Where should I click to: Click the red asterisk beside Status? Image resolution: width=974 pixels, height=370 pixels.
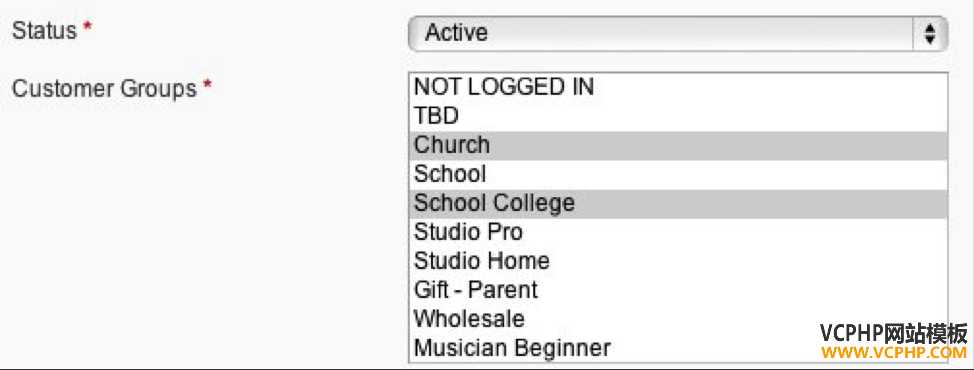point(88,28)
